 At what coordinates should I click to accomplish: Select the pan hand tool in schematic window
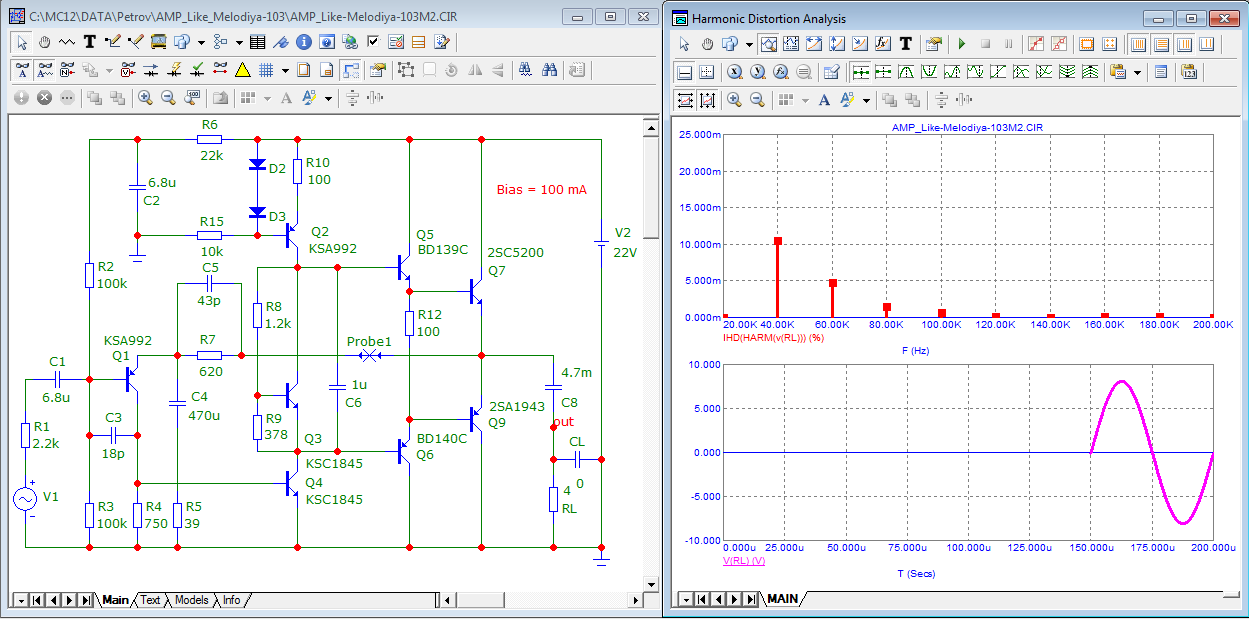[x=45, y=42]
